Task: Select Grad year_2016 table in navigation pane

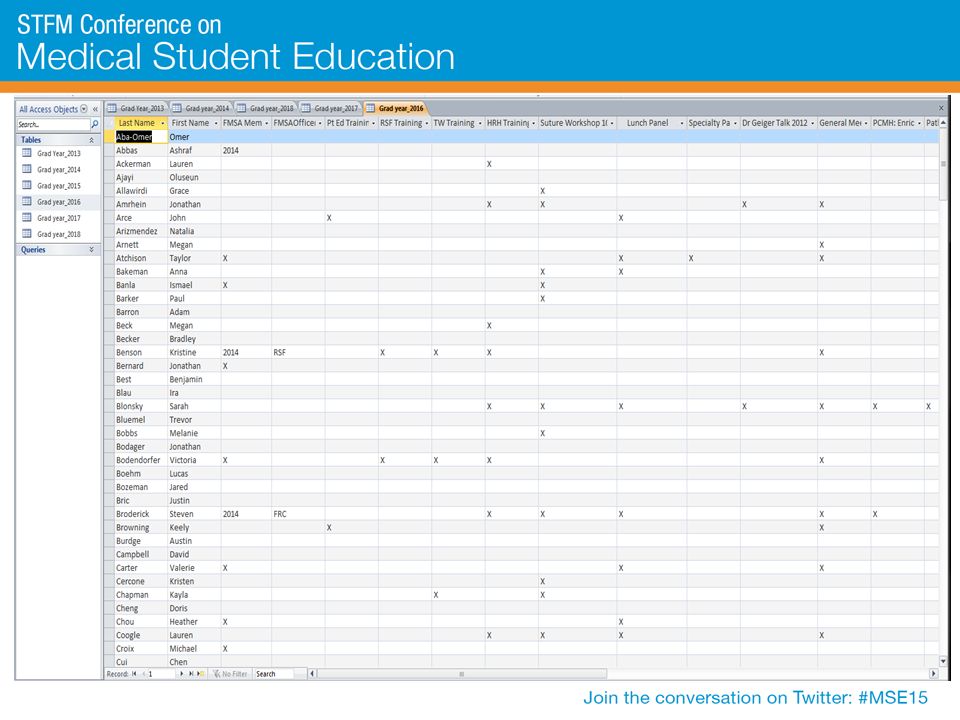Action: pos(58,202)
